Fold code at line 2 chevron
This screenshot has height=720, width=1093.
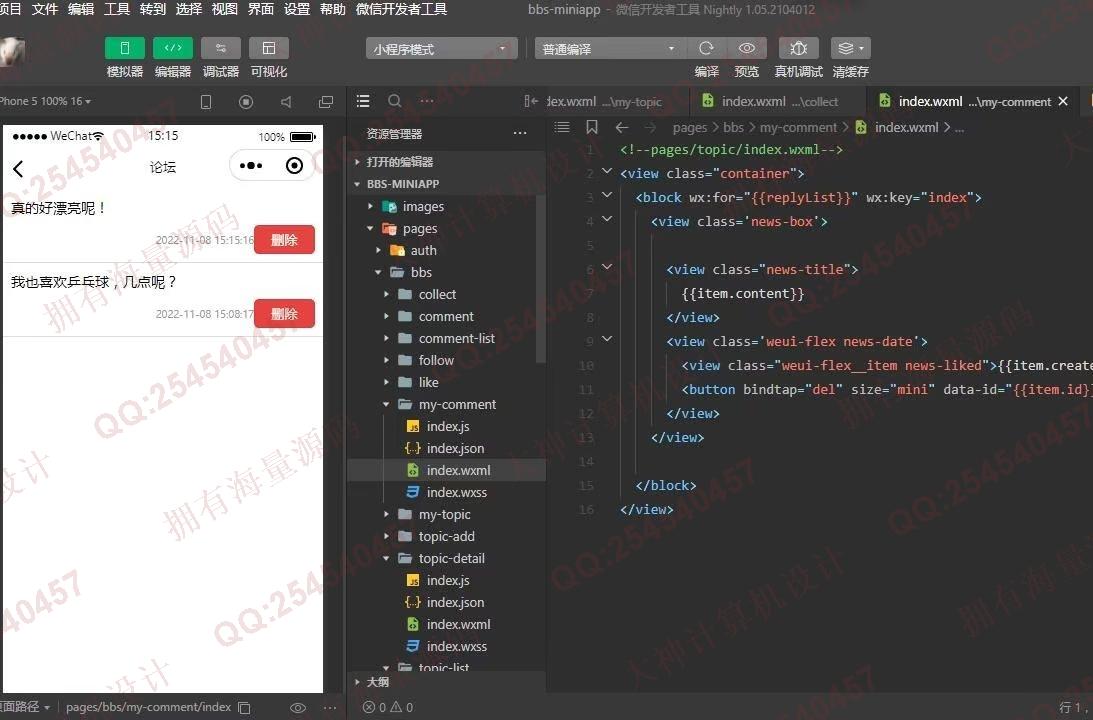coord(607,171)
